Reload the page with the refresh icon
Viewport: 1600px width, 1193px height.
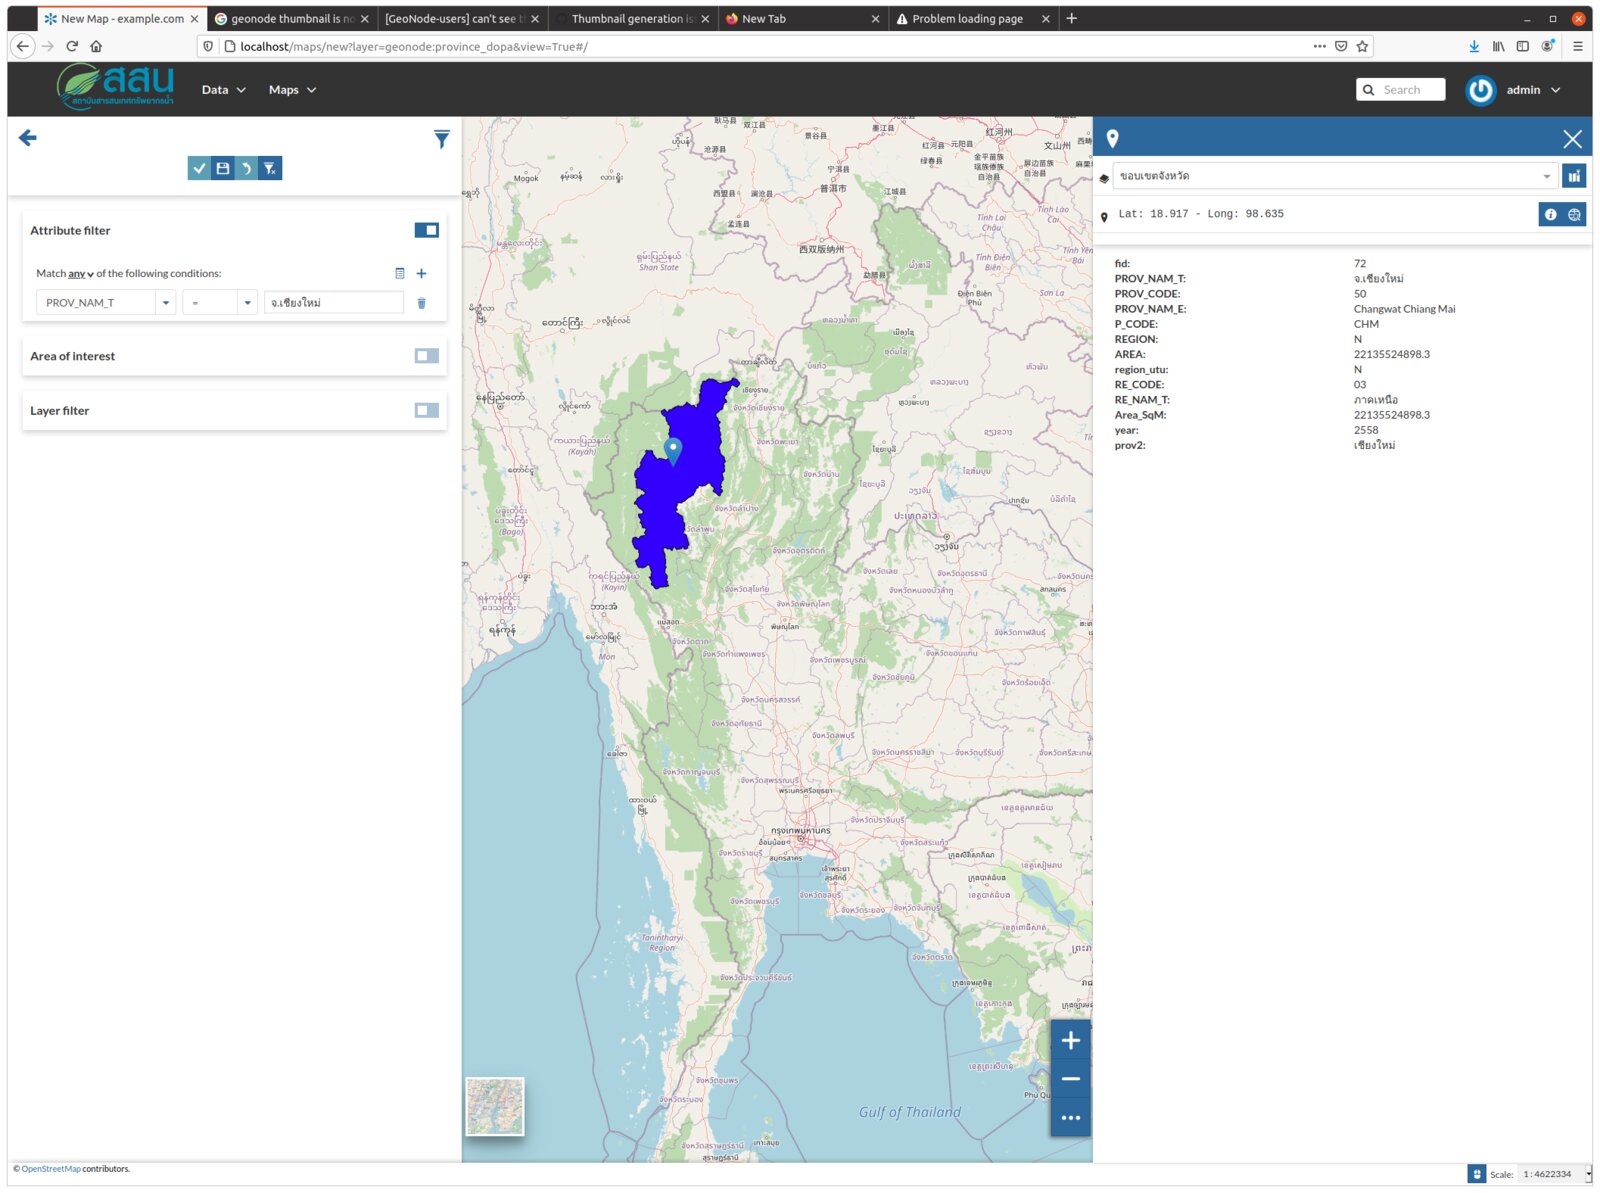[x=72, y=46]
